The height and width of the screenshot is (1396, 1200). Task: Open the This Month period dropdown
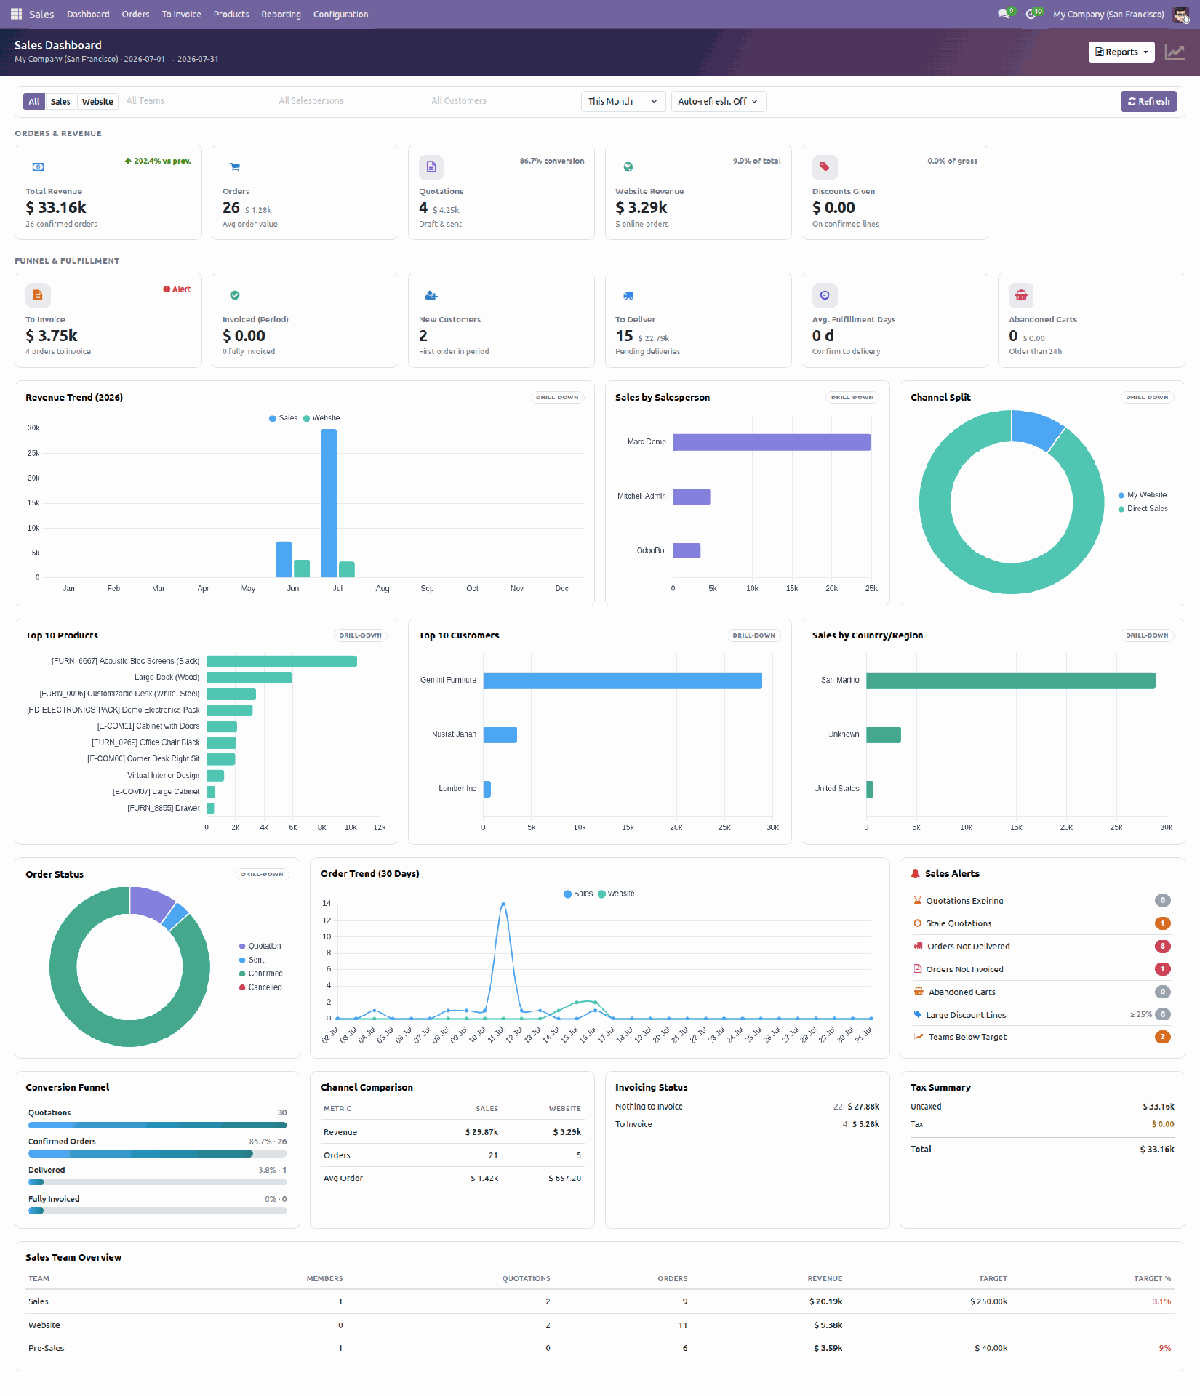623,101
